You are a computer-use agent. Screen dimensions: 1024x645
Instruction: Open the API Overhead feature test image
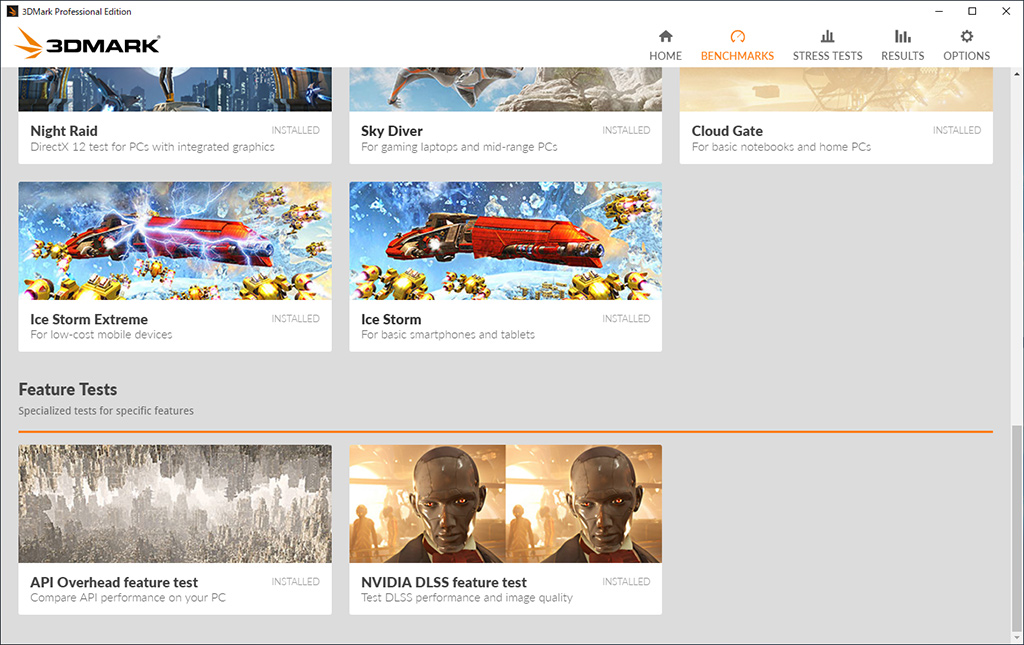tap(175, 504)
